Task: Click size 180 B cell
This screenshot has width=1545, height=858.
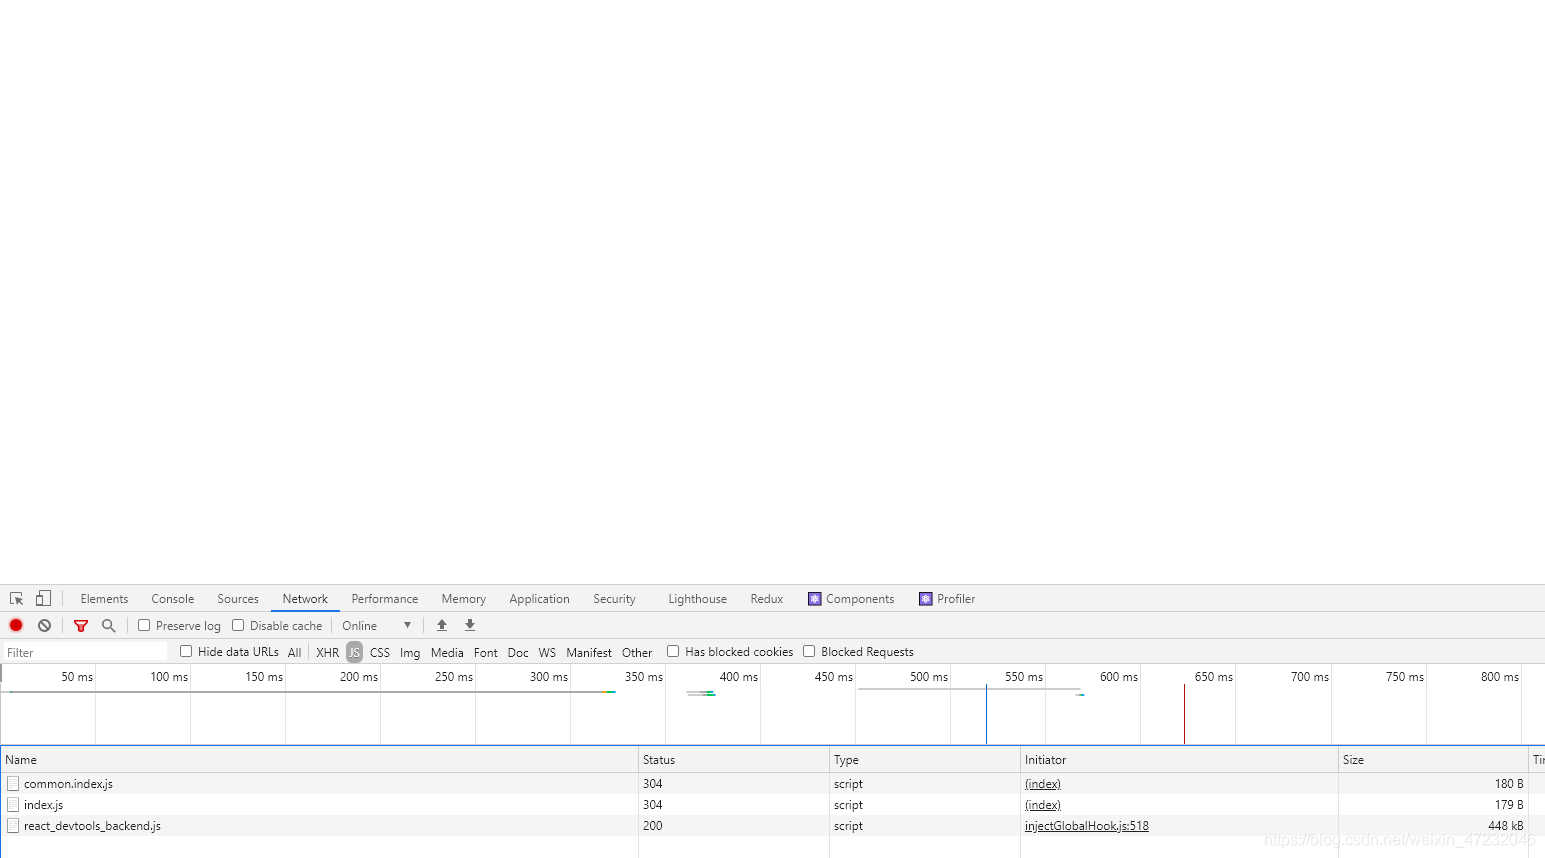Action: coord(1509,784)
